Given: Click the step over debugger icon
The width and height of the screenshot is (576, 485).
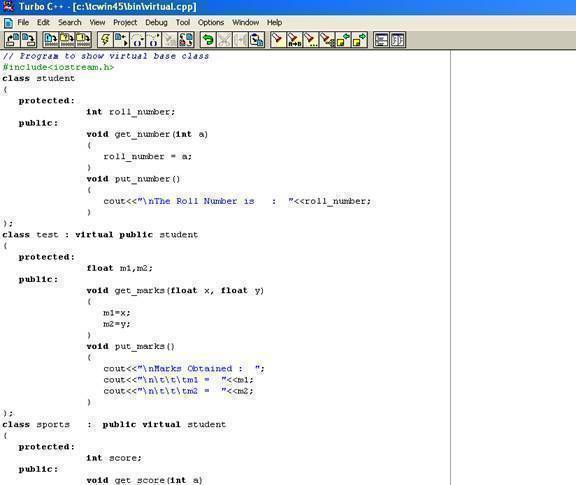Looking at the screenshot, I should click(137, 39).
